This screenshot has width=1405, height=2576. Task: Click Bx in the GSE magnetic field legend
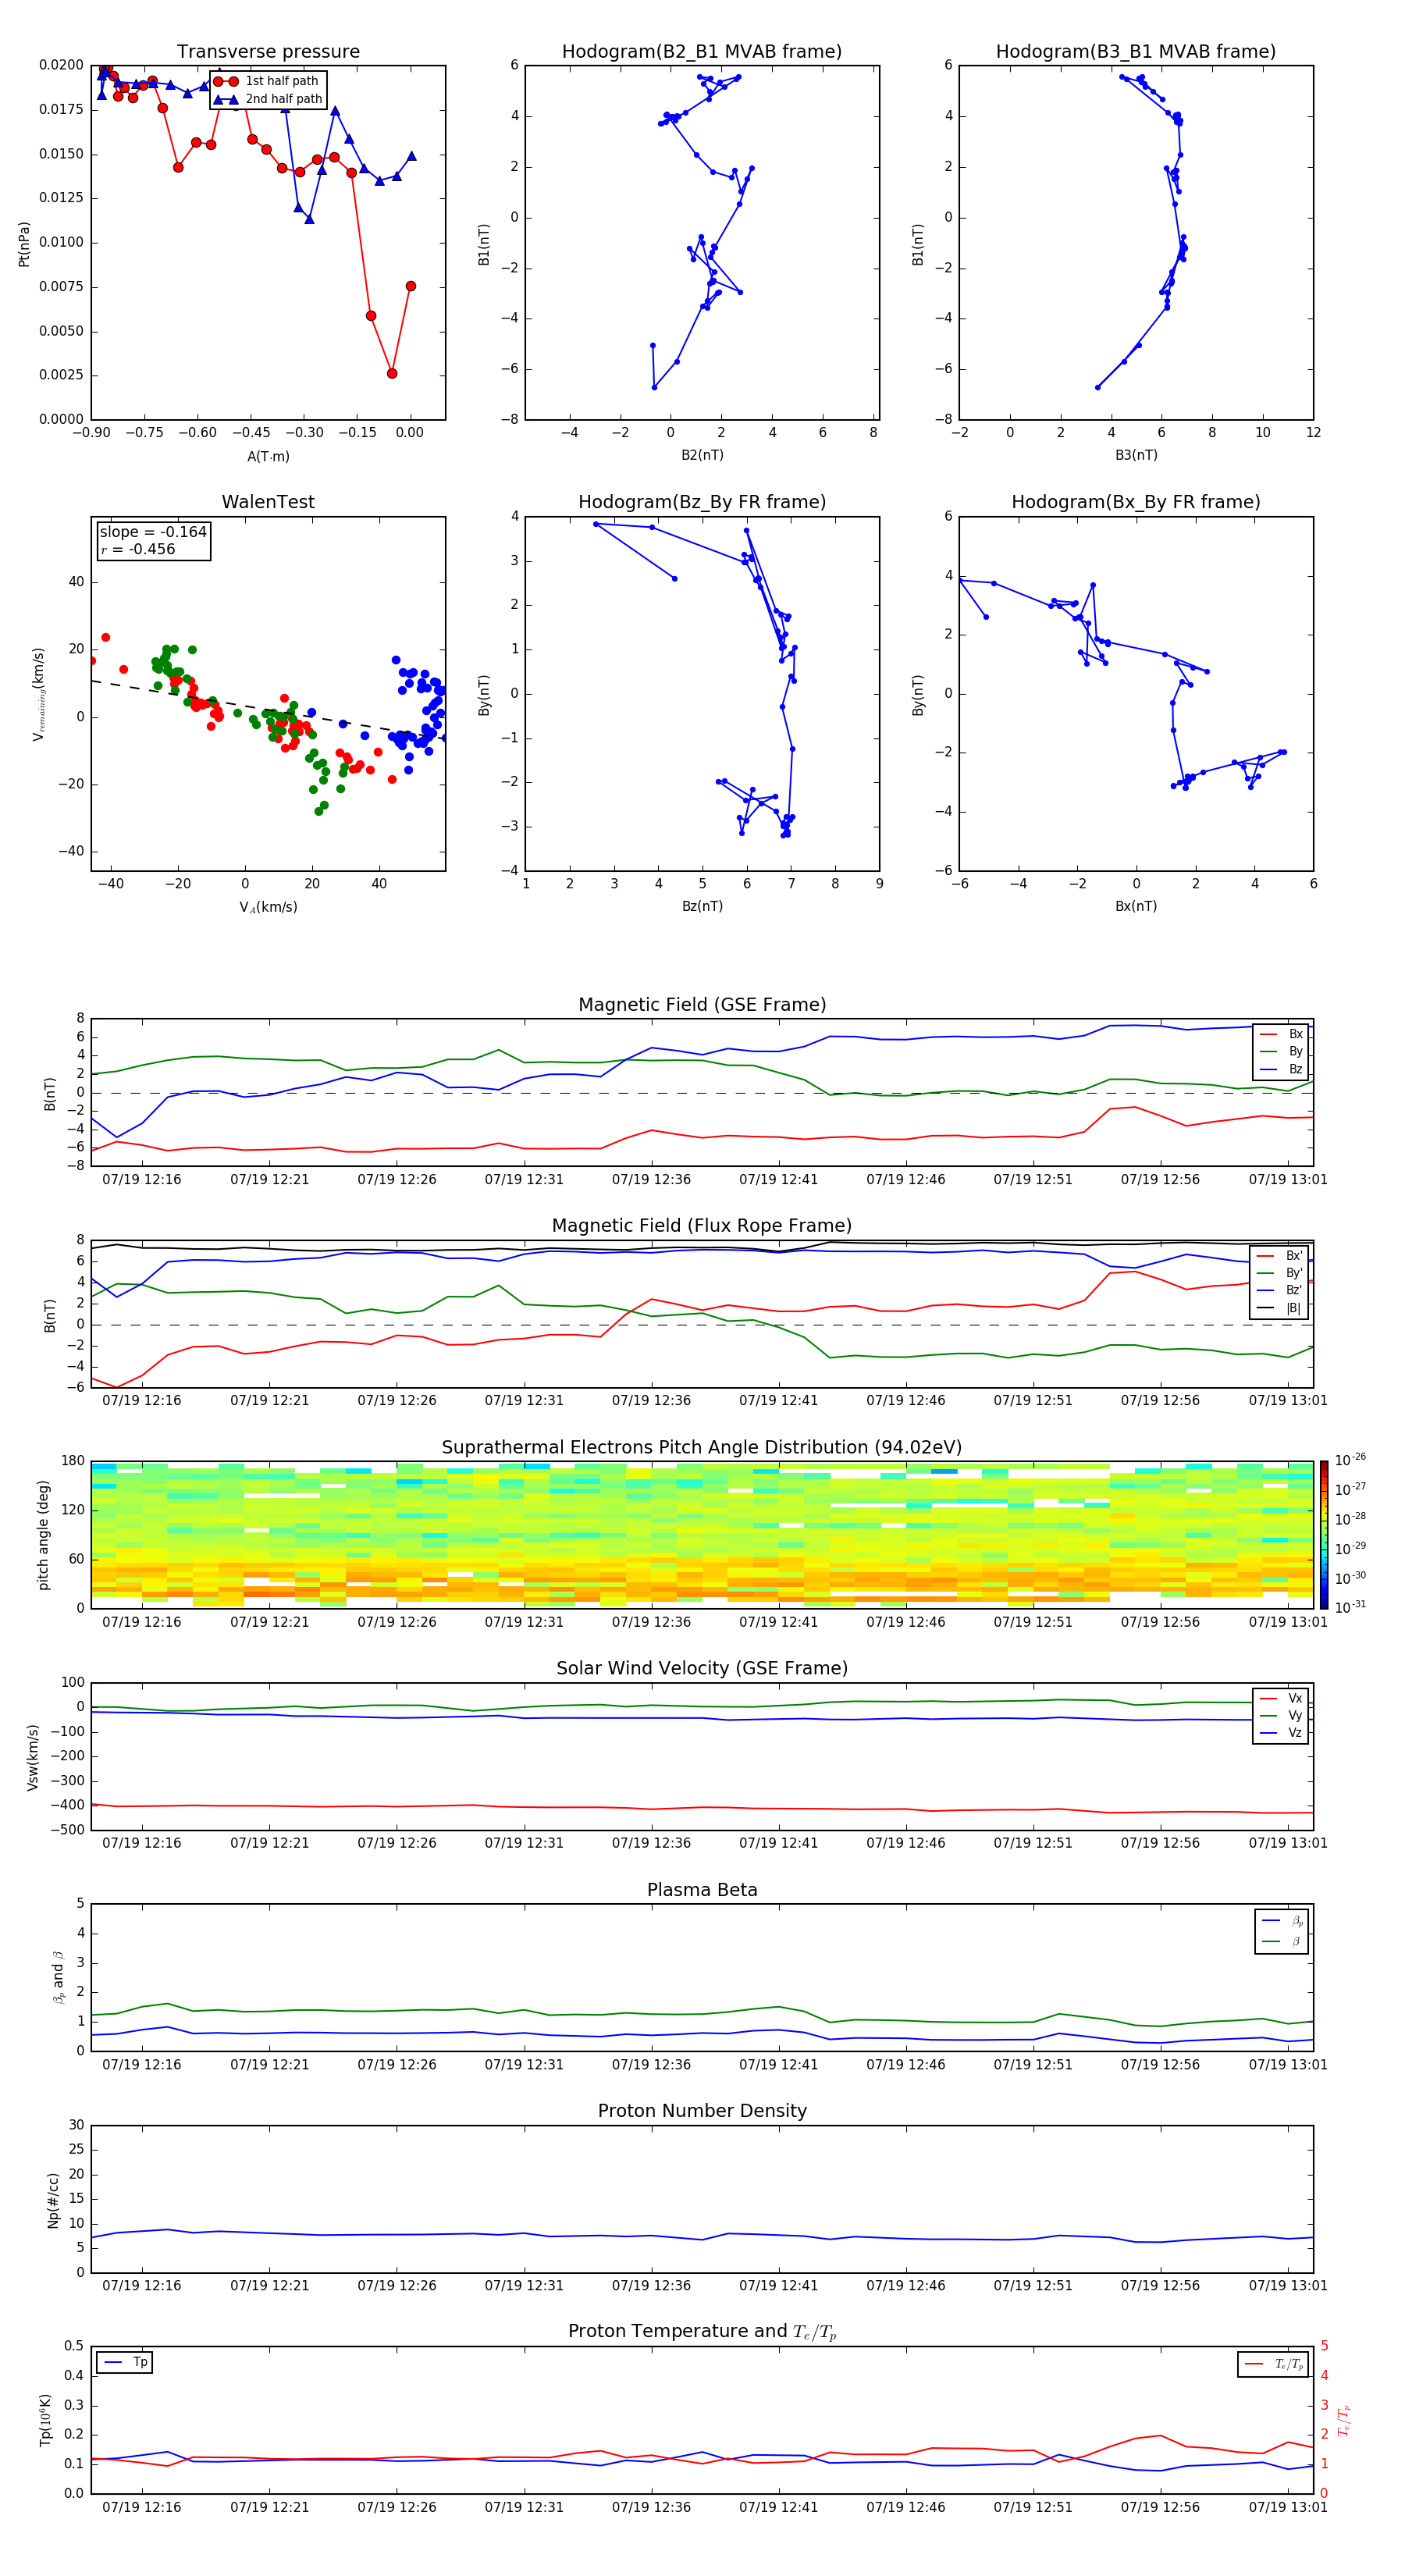coord(1281,1034)
